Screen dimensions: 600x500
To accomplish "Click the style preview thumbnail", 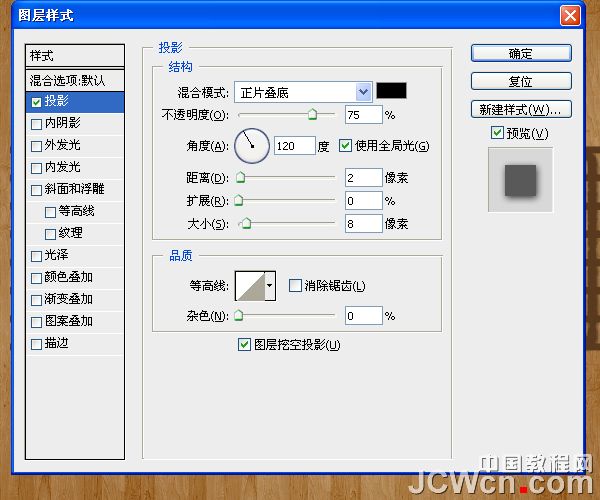I will (x=520, y=180).
